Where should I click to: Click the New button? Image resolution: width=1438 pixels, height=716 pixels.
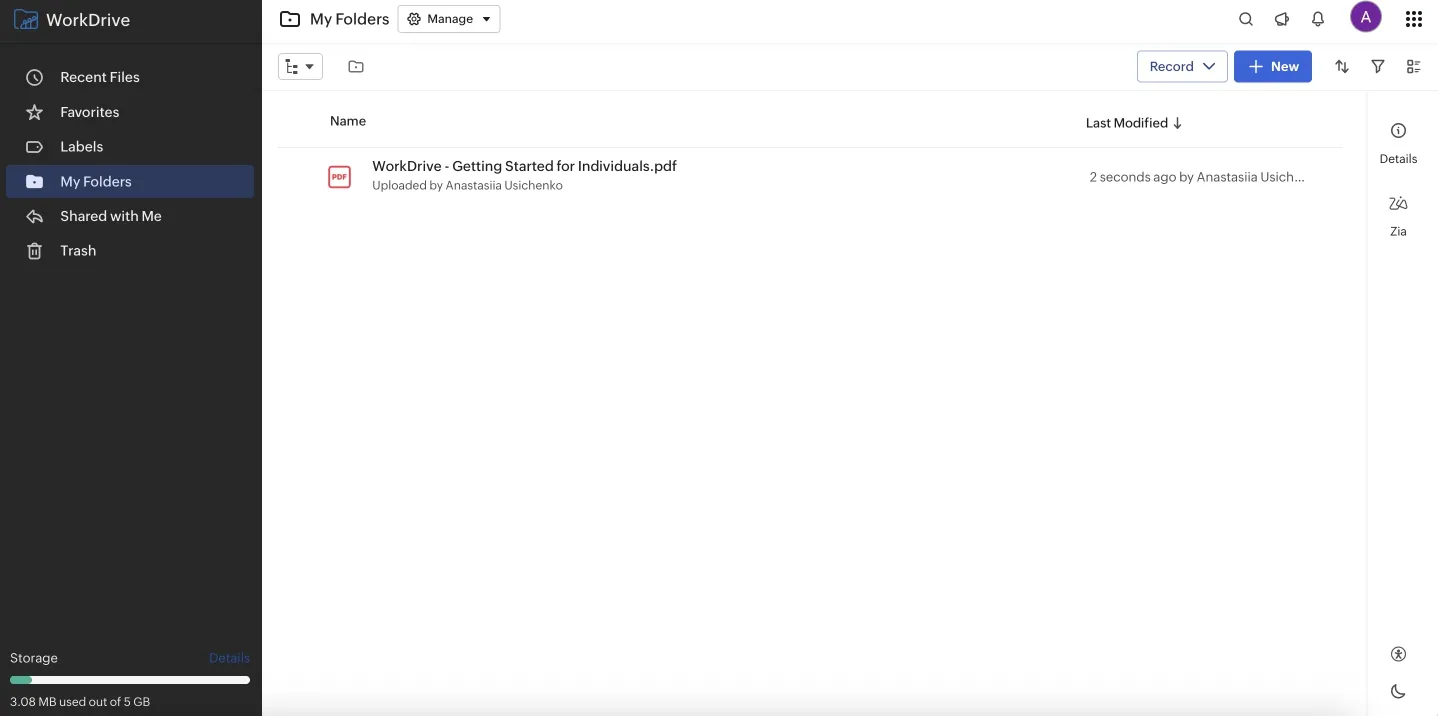1272,66
